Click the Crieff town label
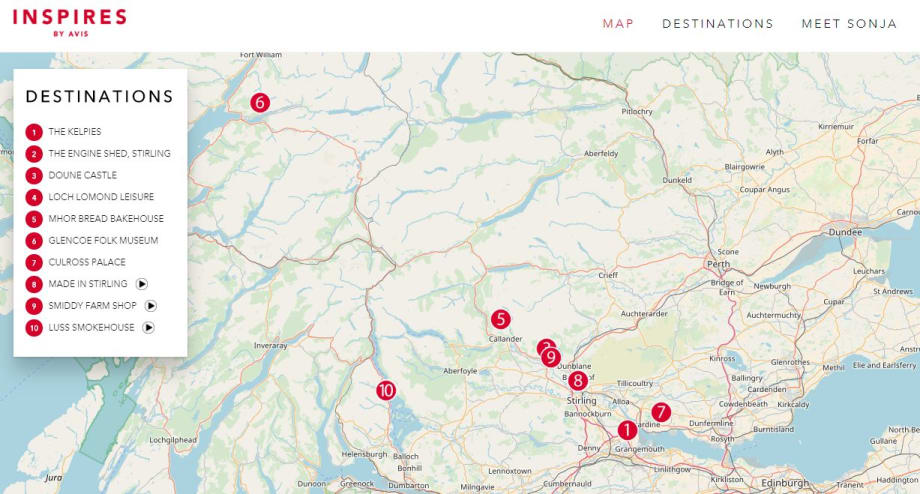The image size is (920, 494). pyautogui.click(x=608, y=275)
